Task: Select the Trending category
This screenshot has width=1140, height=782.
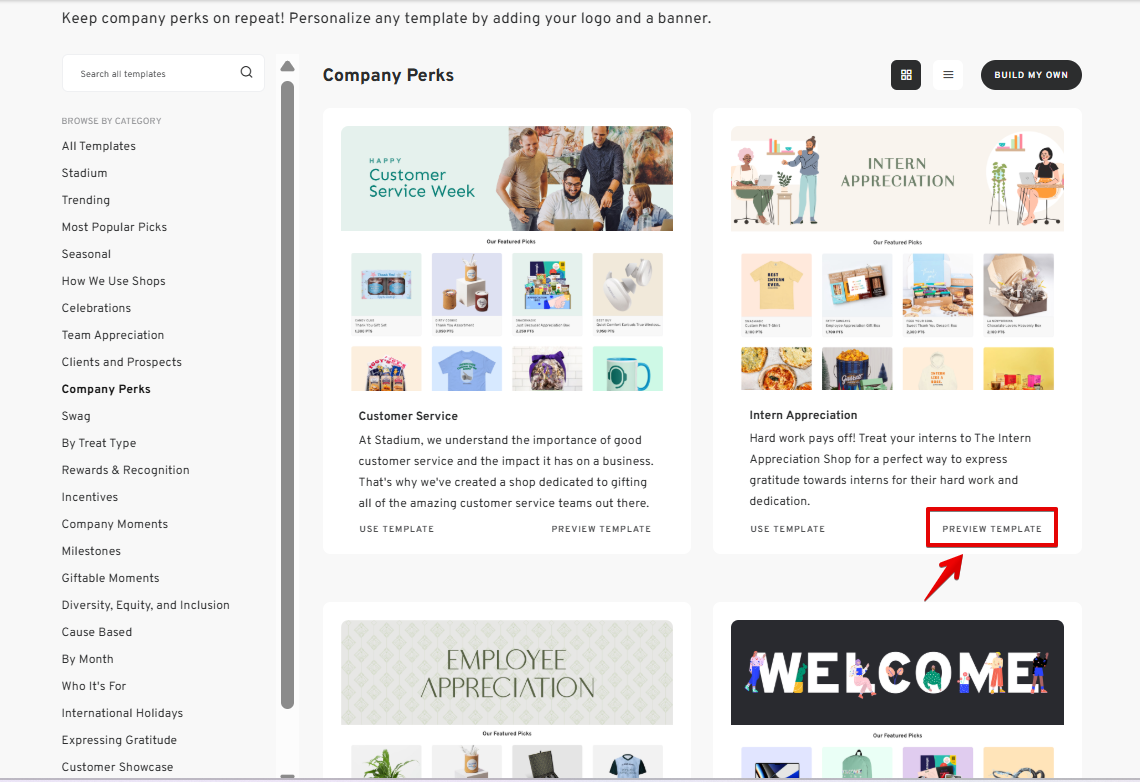Action: coord(86,200)
